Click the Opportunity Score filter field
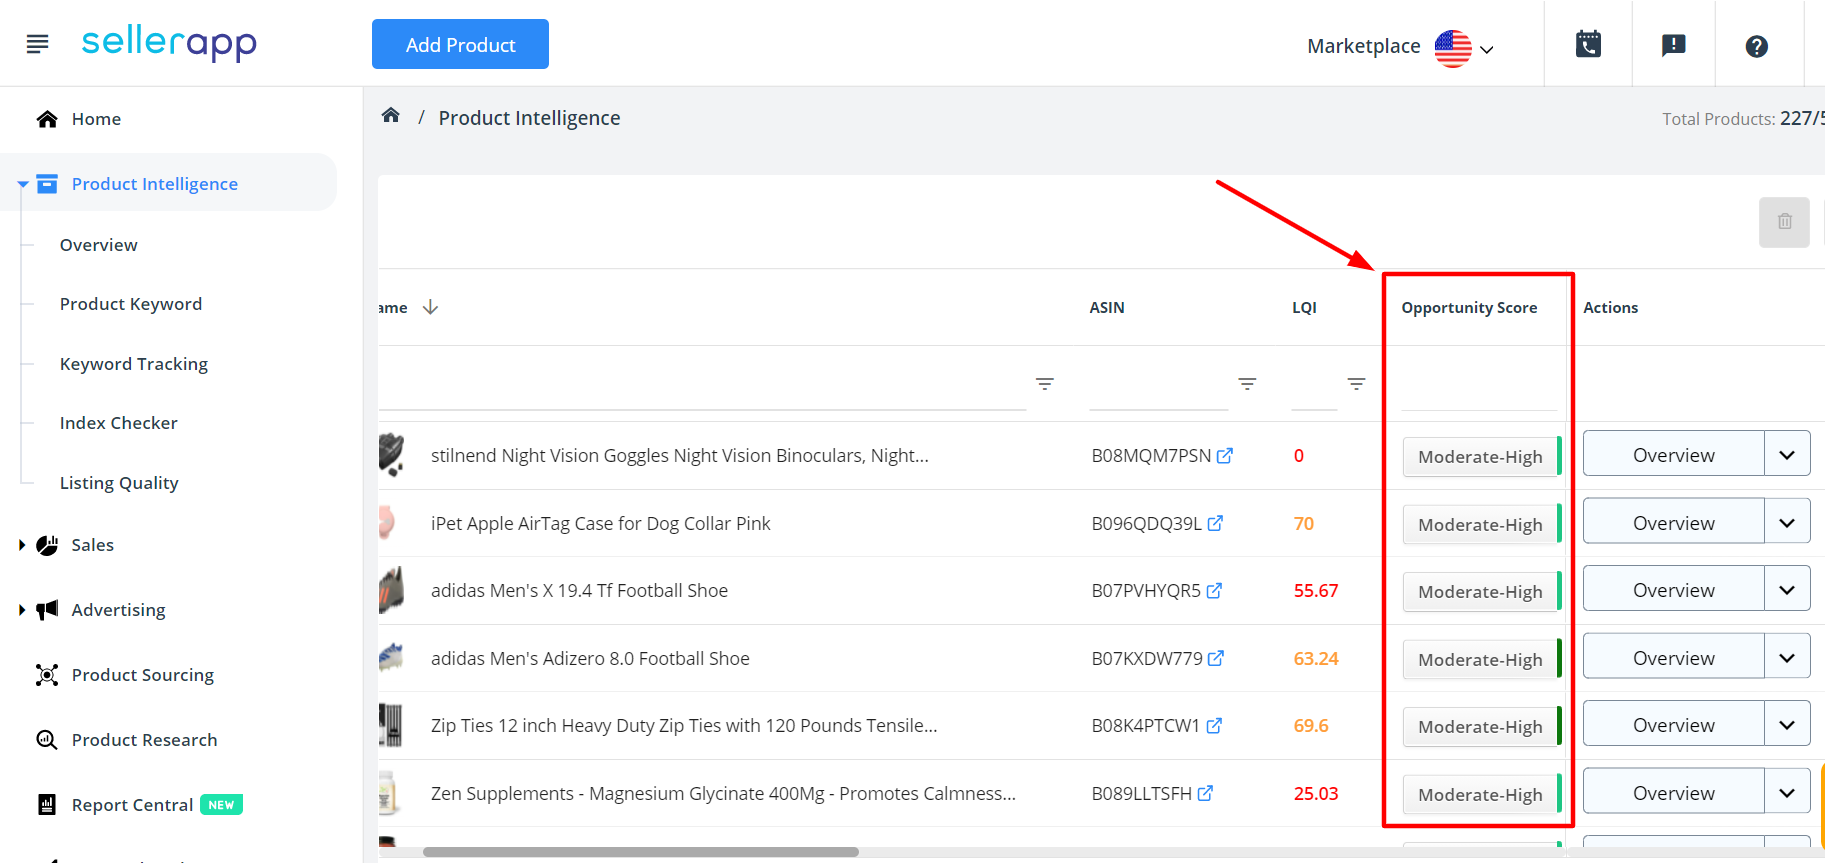 pyautogui.click(x=1479, y=384)
